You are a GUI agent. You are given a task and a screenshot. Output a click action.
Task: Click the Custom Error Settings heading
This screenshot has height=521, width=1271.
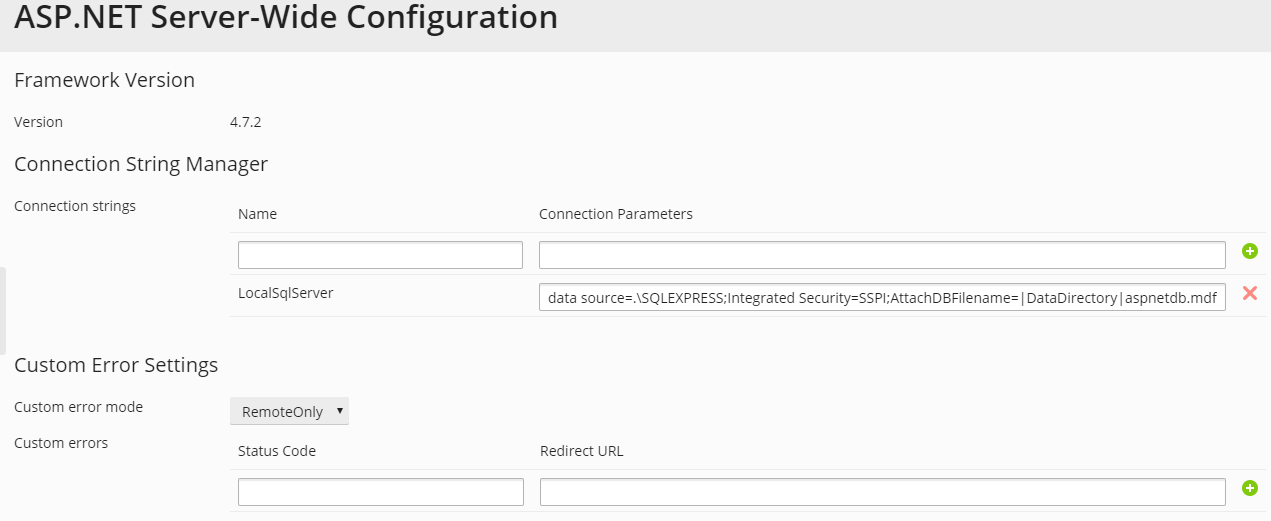pyautogui.click(x=116, y=365)
